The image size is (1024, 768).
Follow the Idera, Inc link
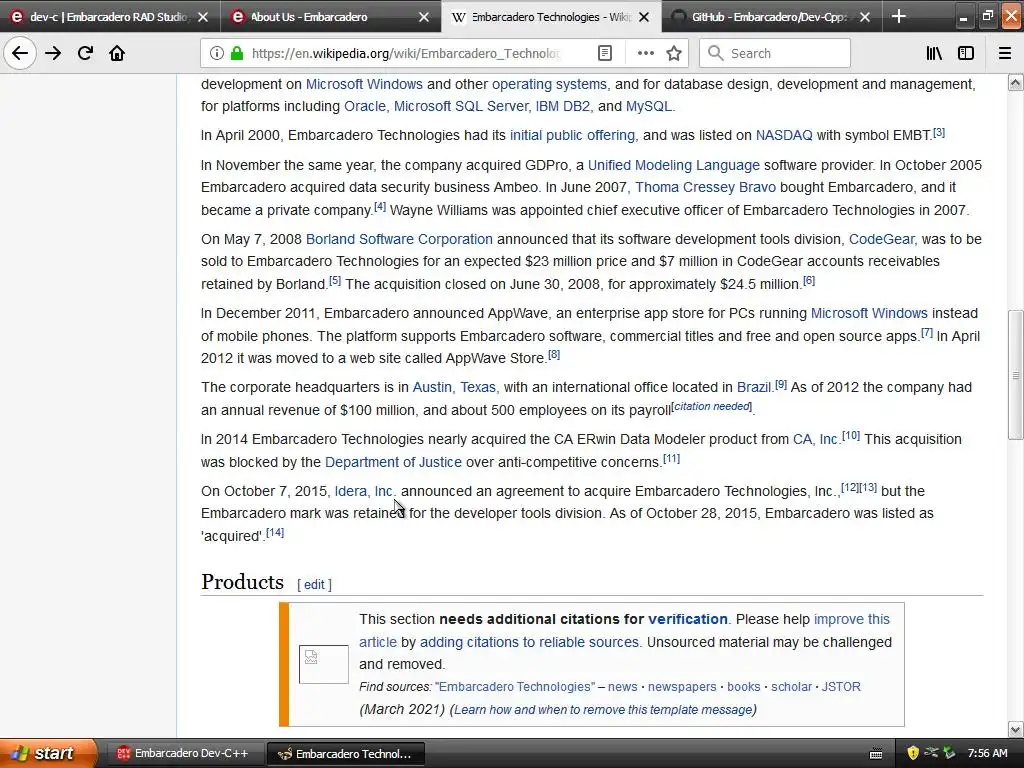click(363, 491)
